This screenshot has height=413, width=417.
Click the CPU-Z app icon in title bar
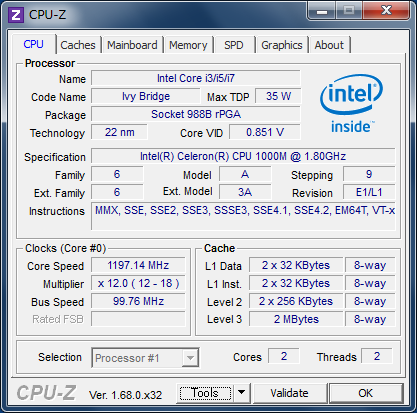(x=16, y=15)
